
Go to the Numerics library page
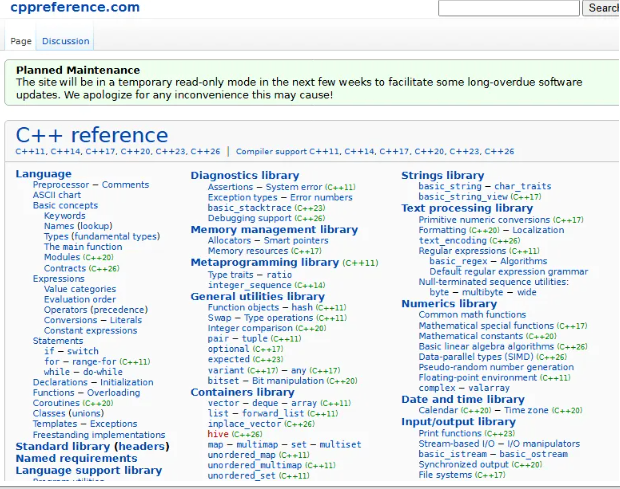click(x=449, y=303)
